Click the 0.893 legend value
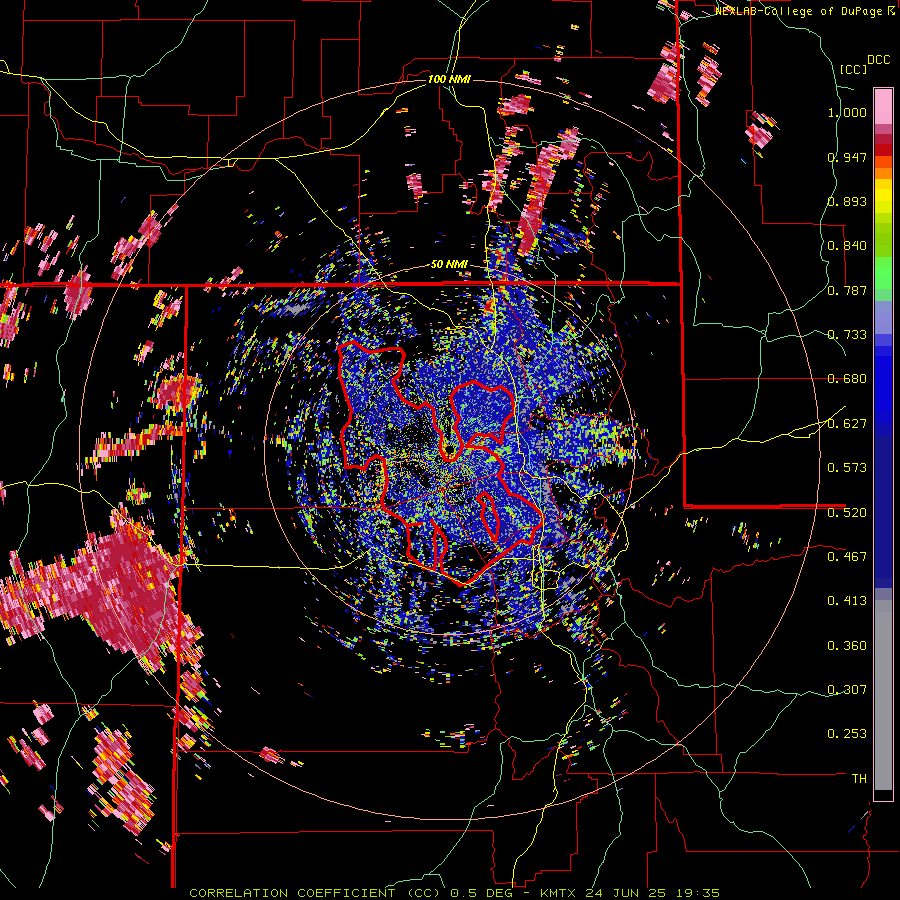This screenshot has height=900, width=900. click(847, 201)
